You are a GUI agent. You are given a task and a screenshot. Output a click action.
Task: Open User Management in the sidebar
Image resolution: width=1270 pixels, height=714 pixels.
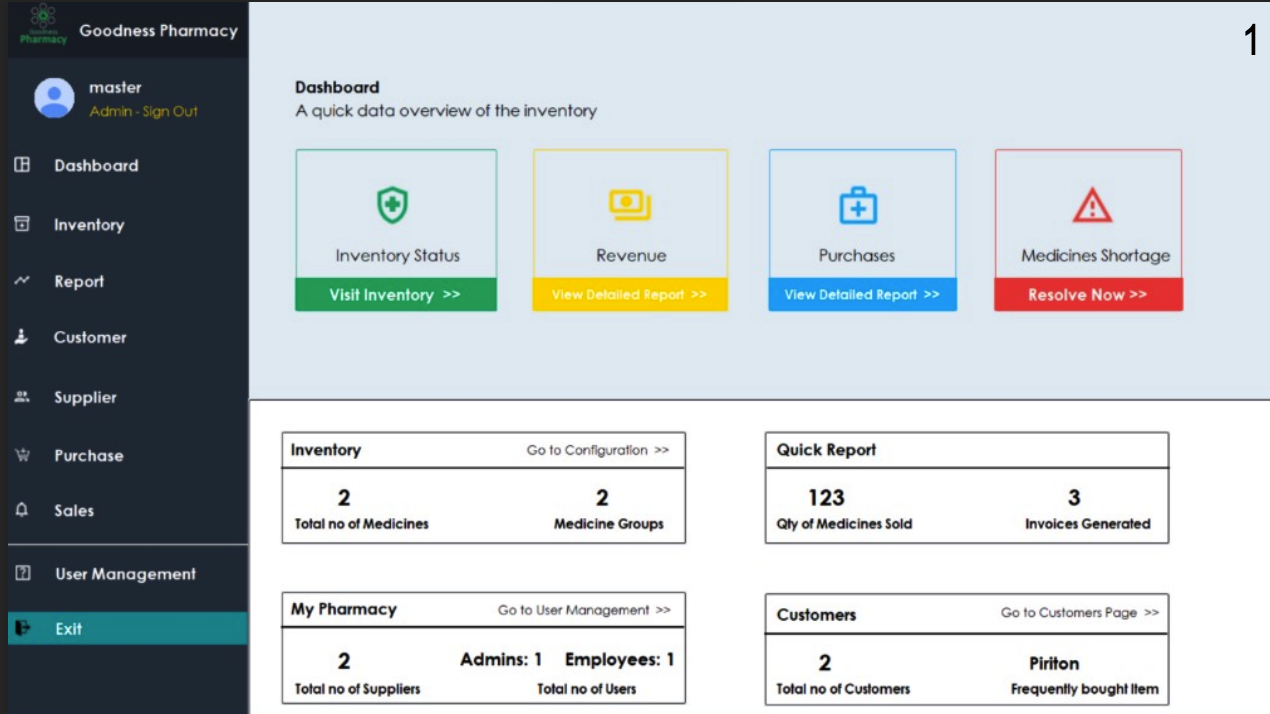125,574
